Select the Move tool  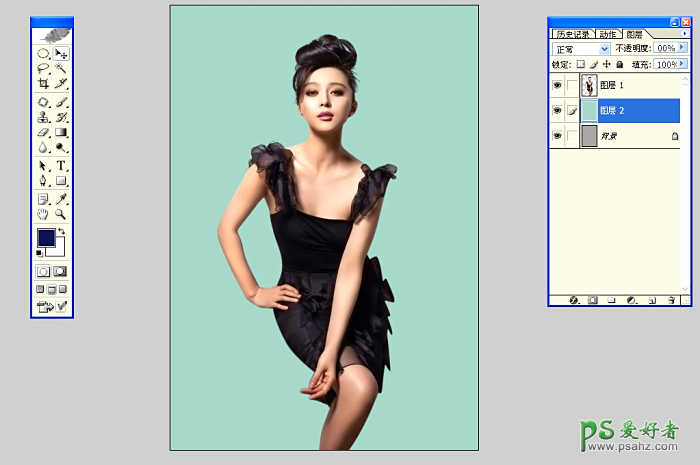61,53
